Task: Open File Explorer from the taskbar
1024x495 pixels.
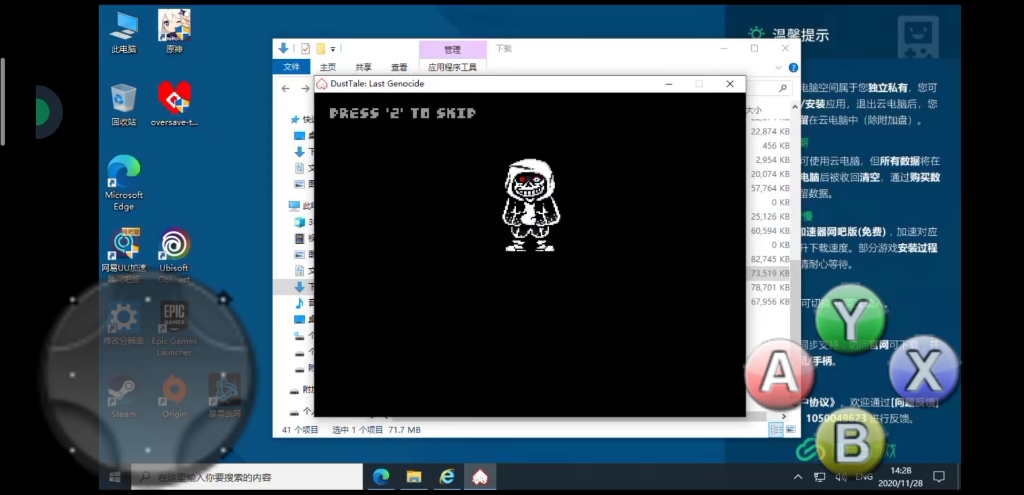Action: (x=414, y=477)
